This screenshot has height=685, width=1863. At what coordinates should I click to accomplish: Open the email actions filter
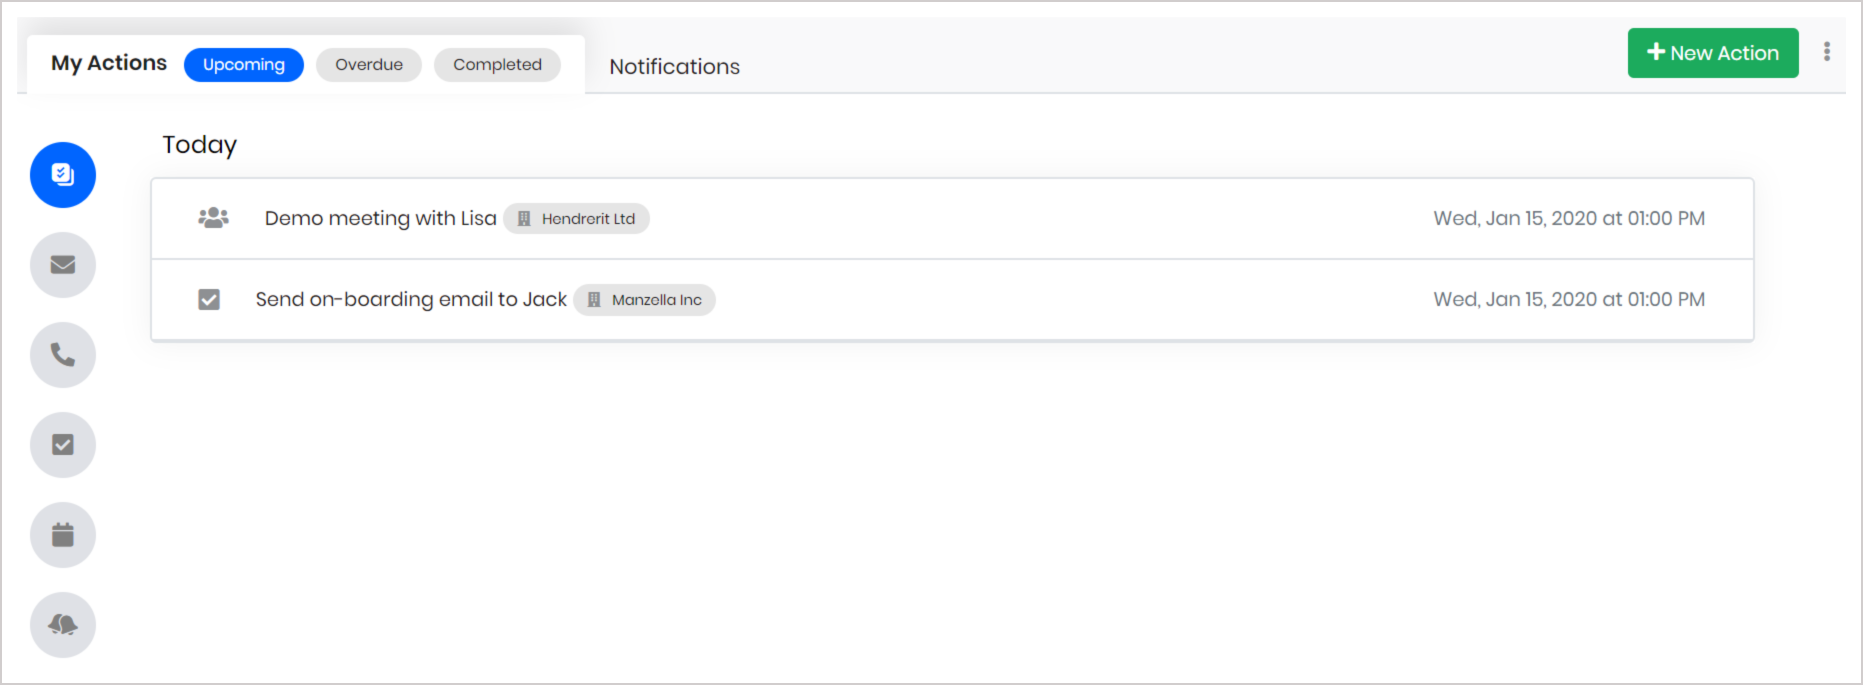pos(62,264)
